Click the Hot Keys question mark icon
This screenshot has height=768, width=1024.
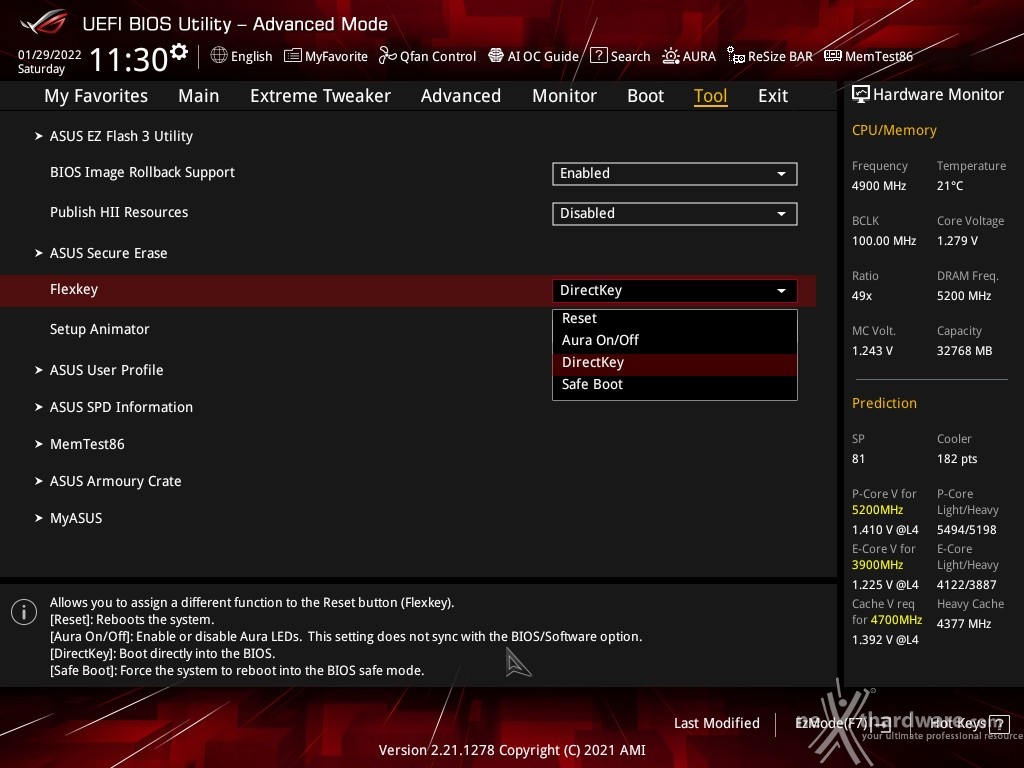click(x=999, y=724)
